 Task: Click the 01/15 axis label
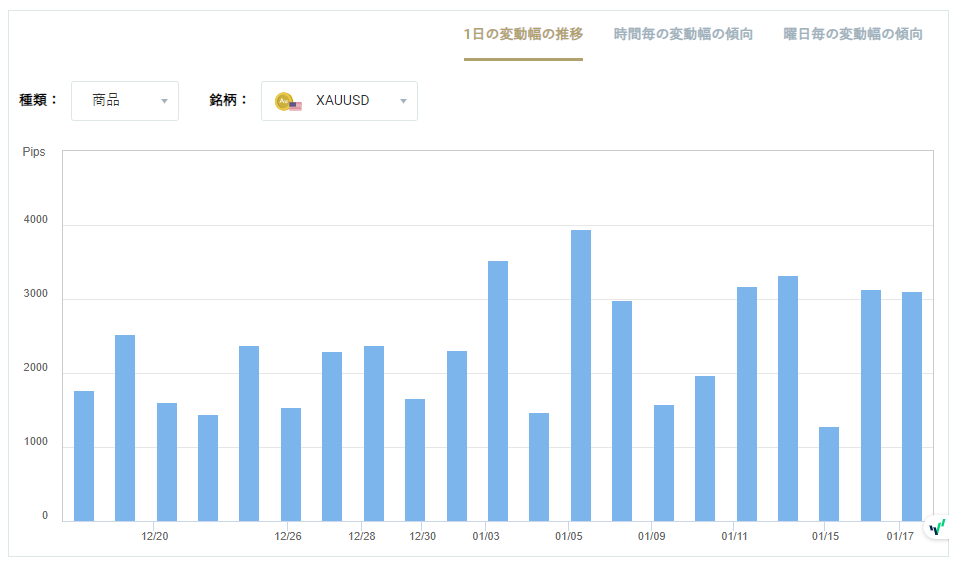click(825, 536)
